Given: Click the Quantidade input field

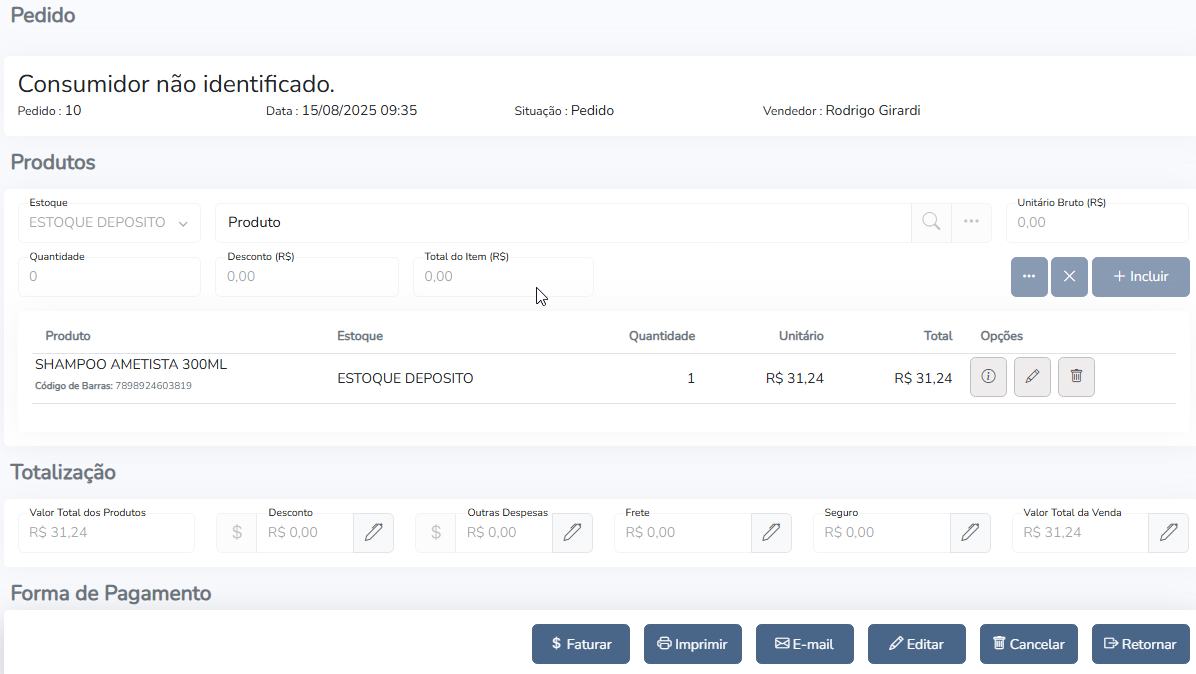Looking at the screenshot, I should tap(109, 277).
